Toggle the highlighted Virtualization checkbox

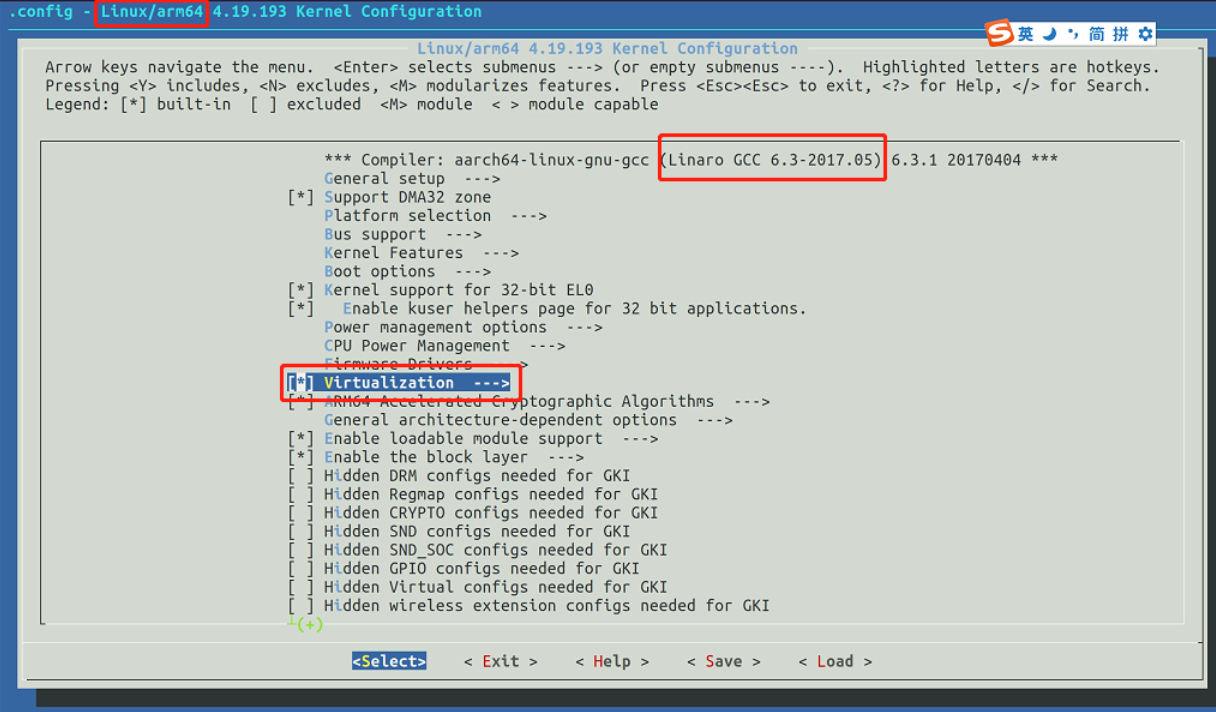pyautogui.click(x=301, y=383)
